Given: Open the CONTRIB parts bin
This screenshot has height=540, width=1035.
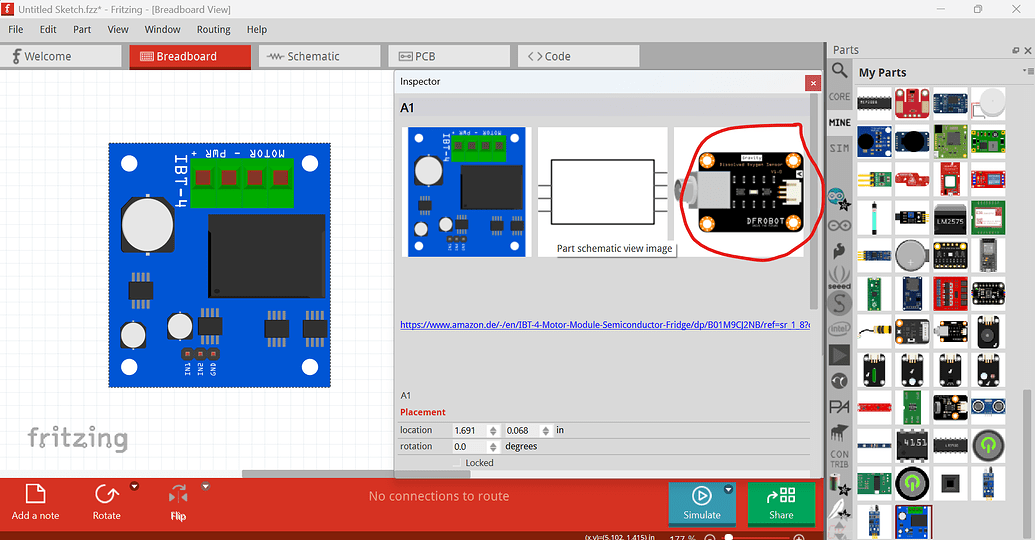Looking at the screenshot, I should coord(839,459).
